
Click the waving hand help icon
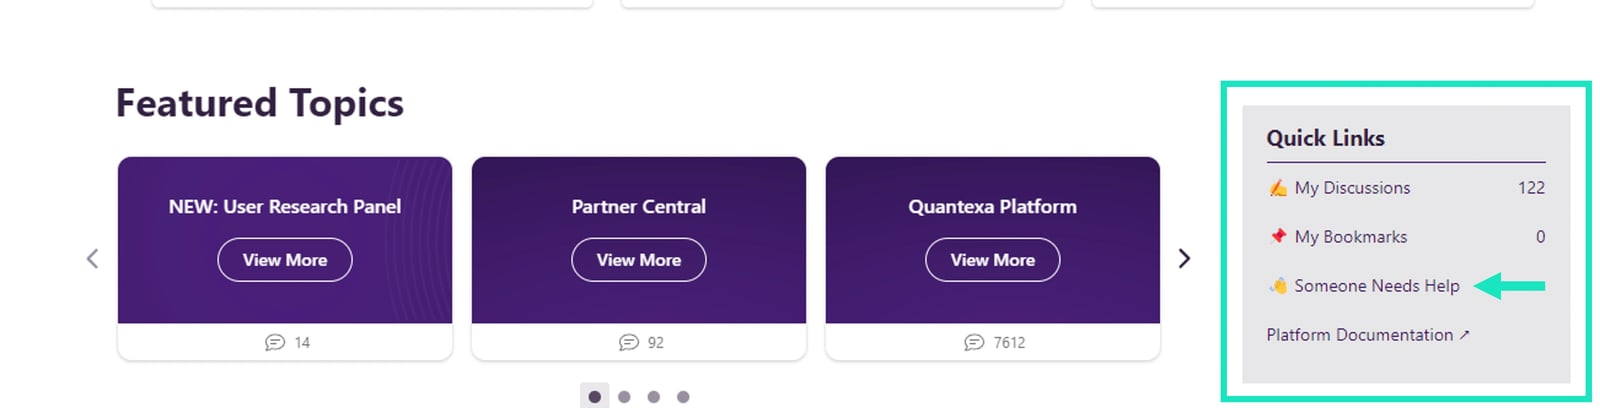(x=1278, y=286)
